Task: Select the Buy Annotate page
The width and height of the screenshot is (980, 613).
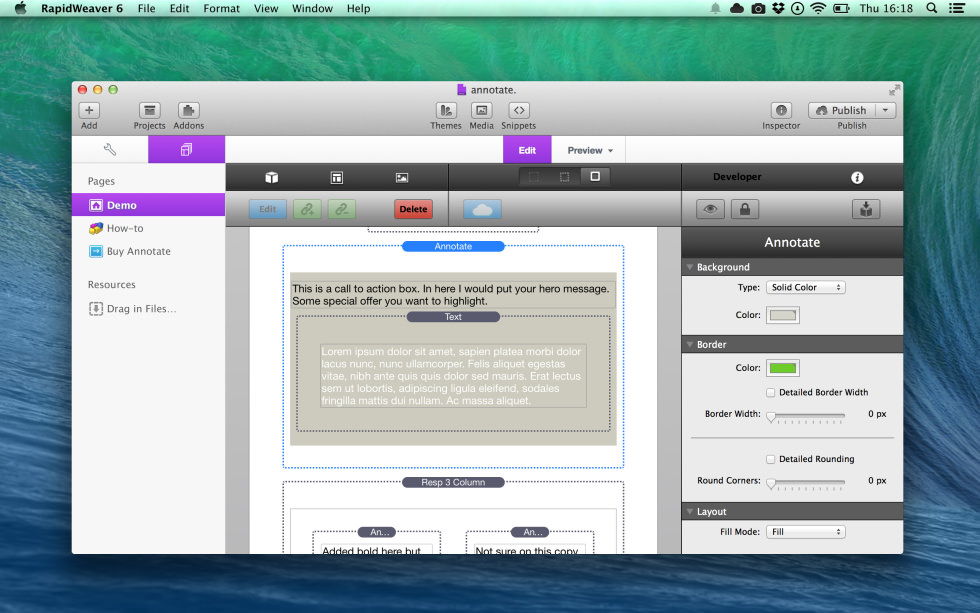Action: (x=148, y=251)
